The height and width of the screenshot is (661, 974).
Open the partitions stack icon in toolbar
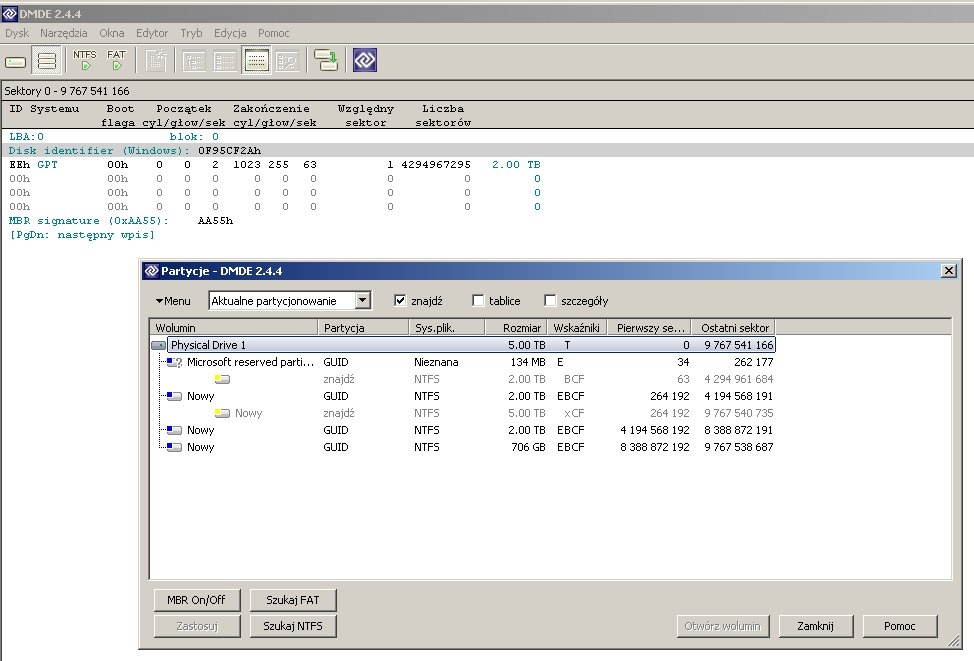(x=47, y=60)
